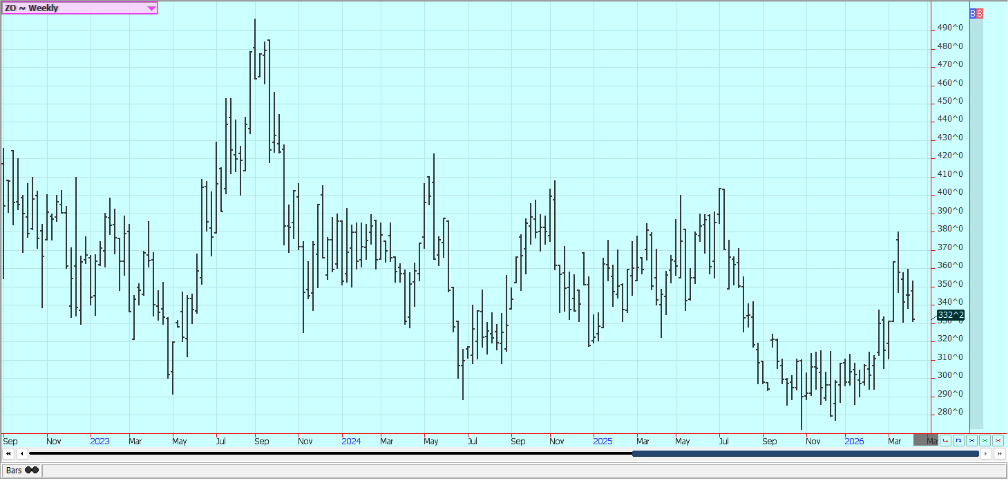1008x480 pixels.
Task: Jump to the earliest chart data
Action: (x=8, y=454)
